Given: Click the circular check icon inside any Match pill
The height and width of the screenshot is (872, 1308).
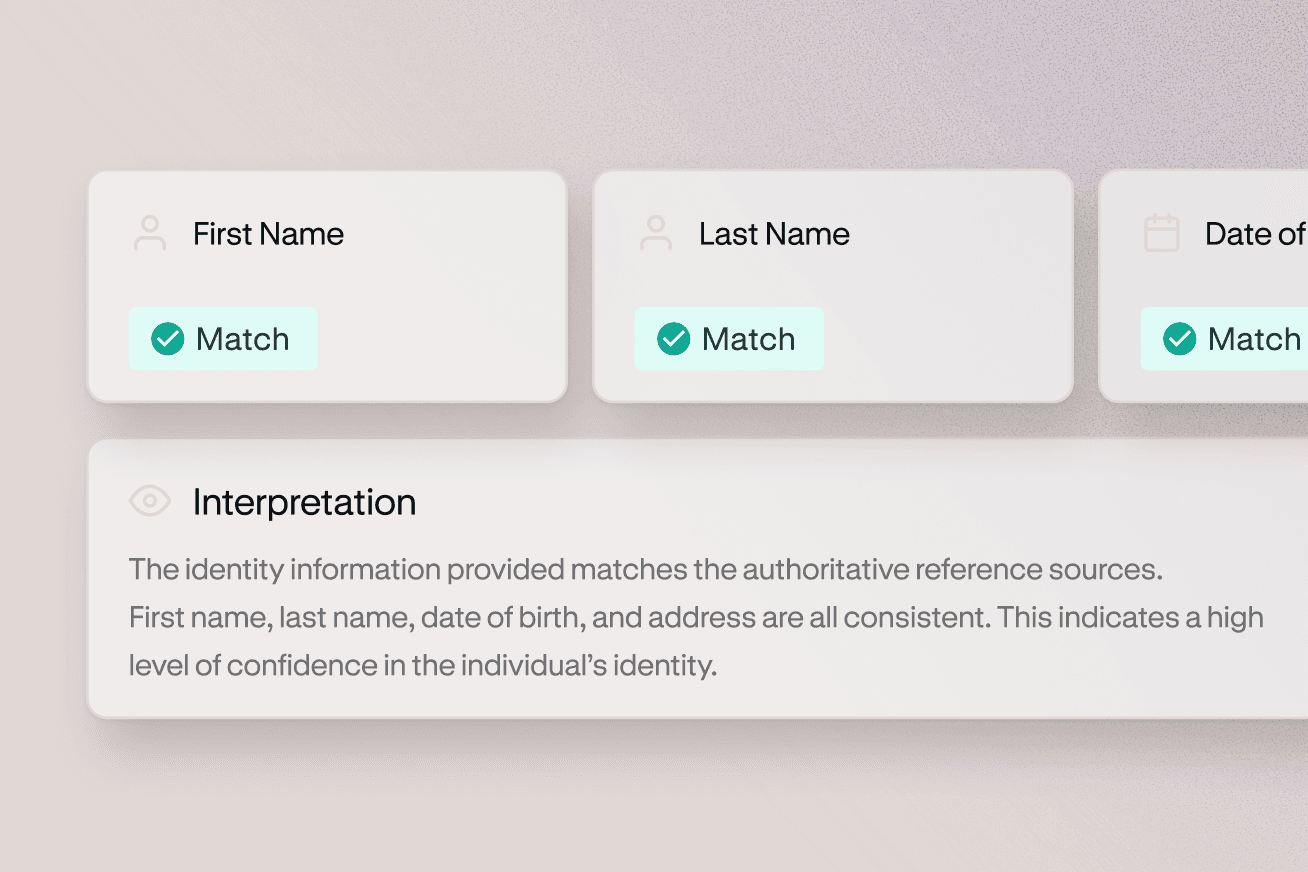Looking at the screenshot, I should click(x=168, y=339).
